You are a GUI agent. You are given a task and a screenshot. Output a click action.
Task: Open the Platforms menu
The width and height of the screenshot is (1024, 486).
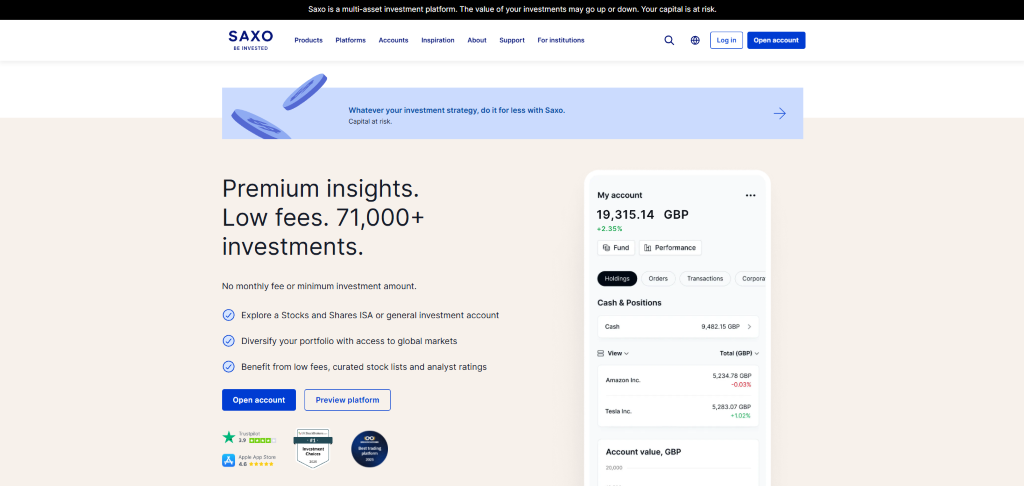tap(351, 40)
